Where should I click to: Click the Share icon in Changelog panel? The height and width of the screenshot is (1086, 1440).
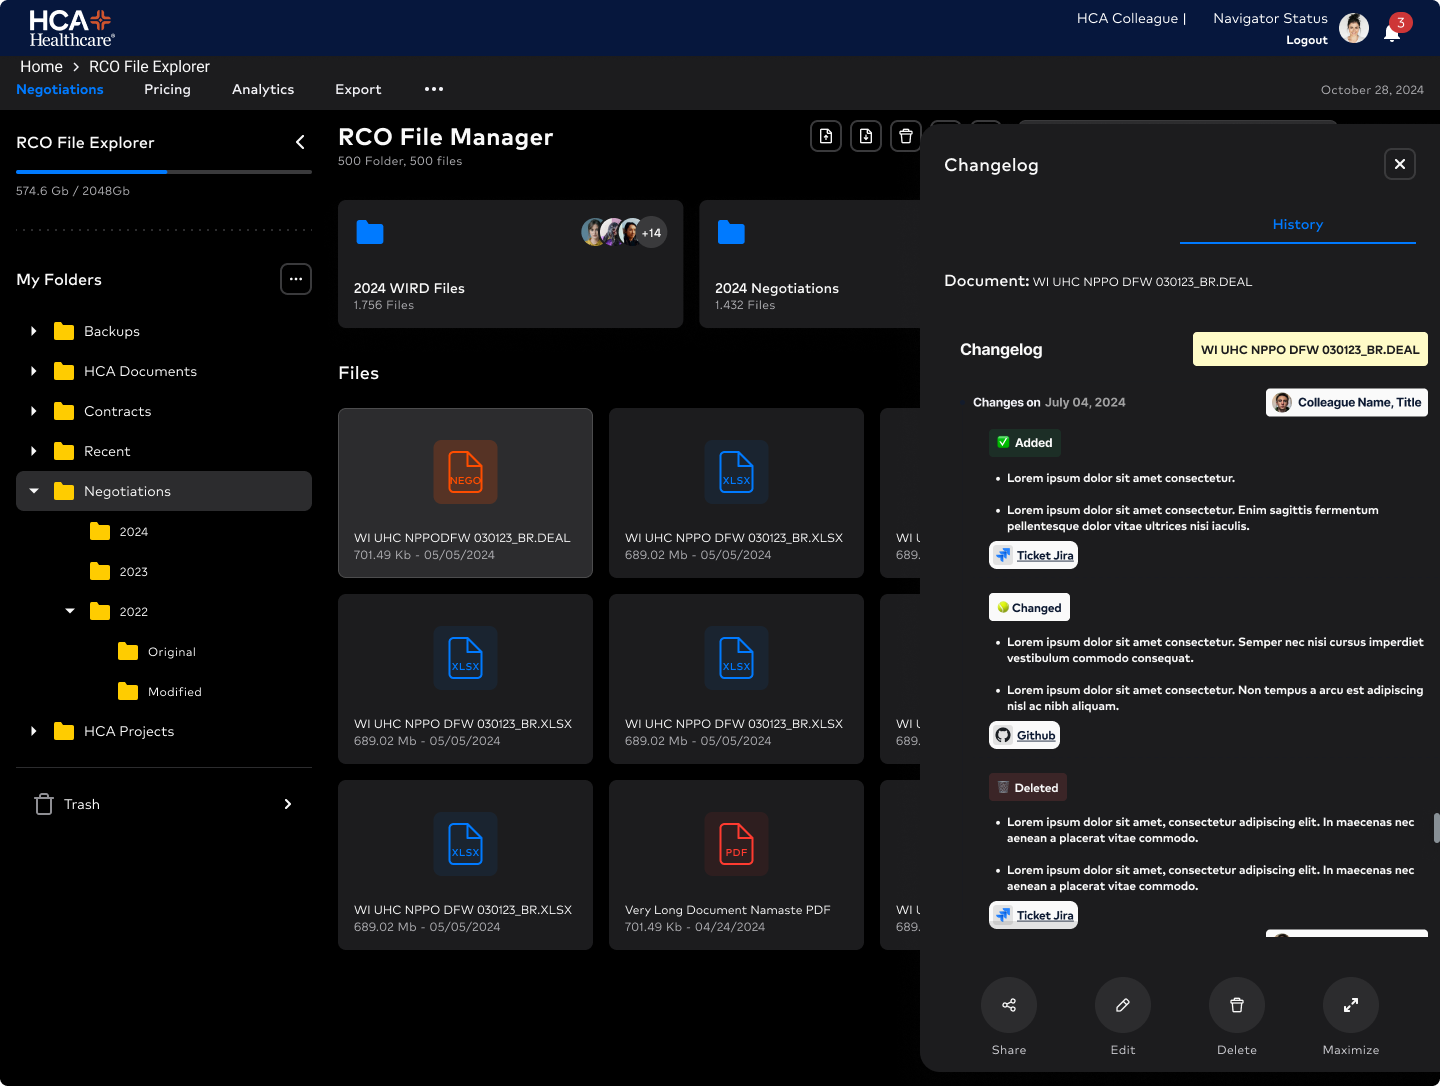[1009, 1005]
